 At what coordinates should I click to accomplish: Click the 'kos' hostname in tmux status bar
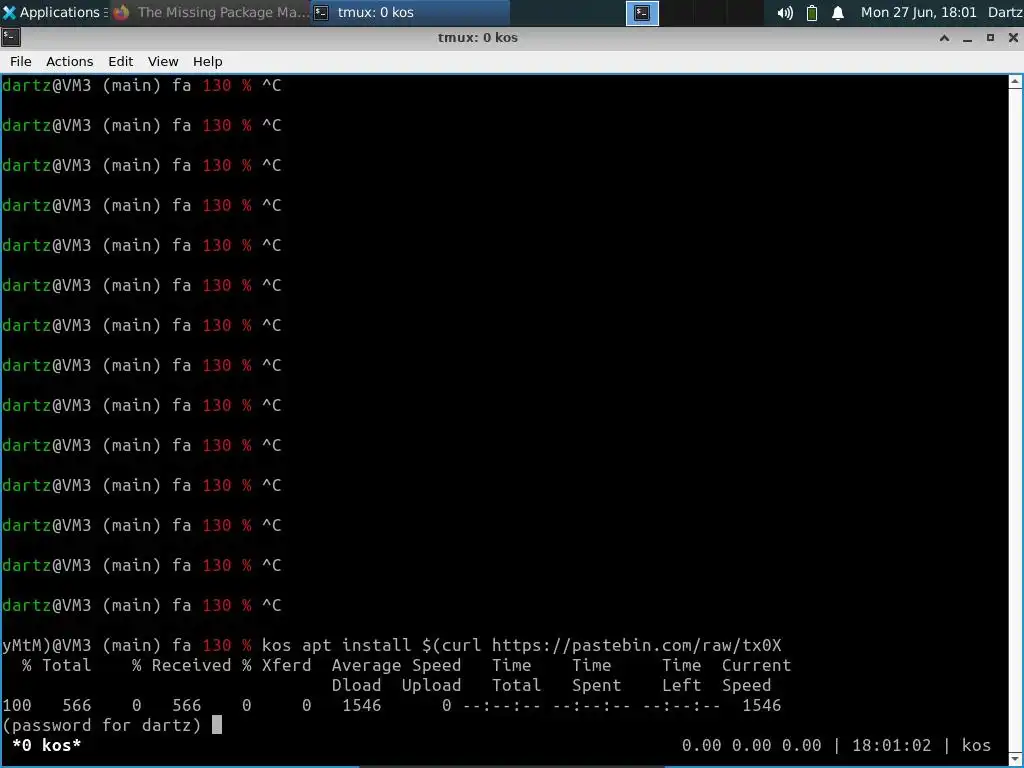(x=976, y=745)
